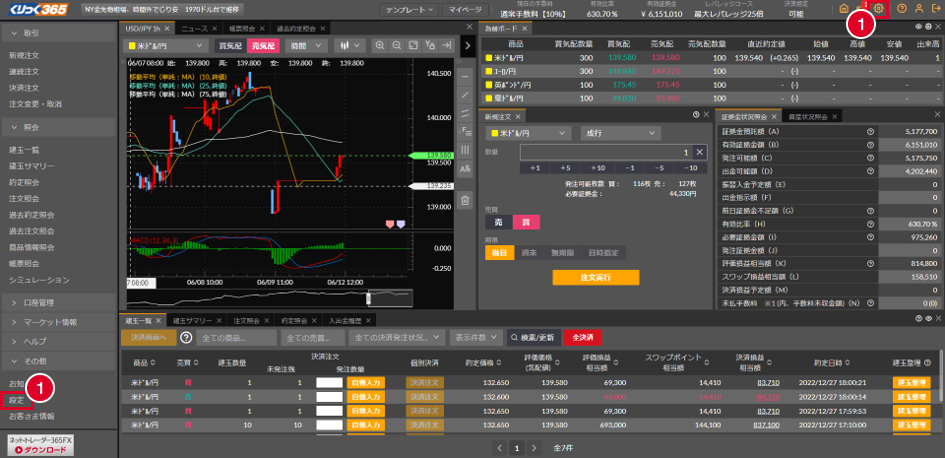945x458 pixels.
Task: Select the Fibonacci retracement tool
Action: click(x=465, y=131)
